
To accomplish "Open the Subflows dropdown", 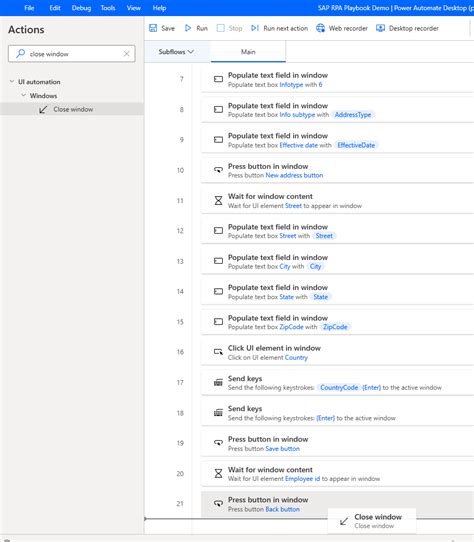I will (x=176, y=52).
